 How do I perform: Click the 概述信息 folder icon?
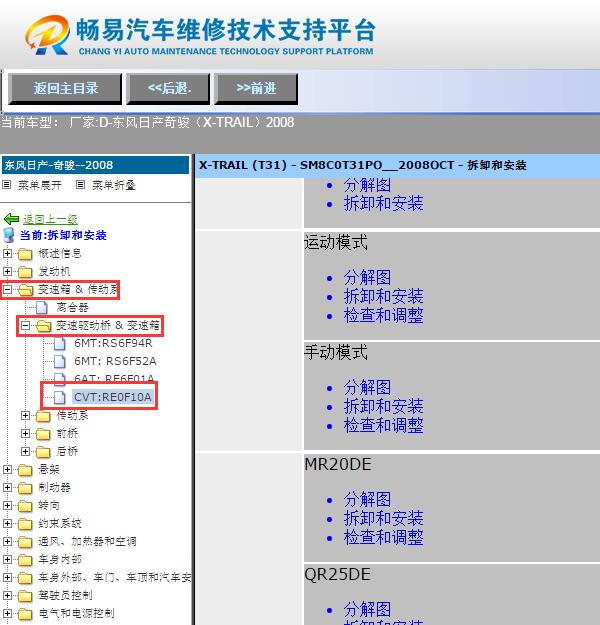25,254
